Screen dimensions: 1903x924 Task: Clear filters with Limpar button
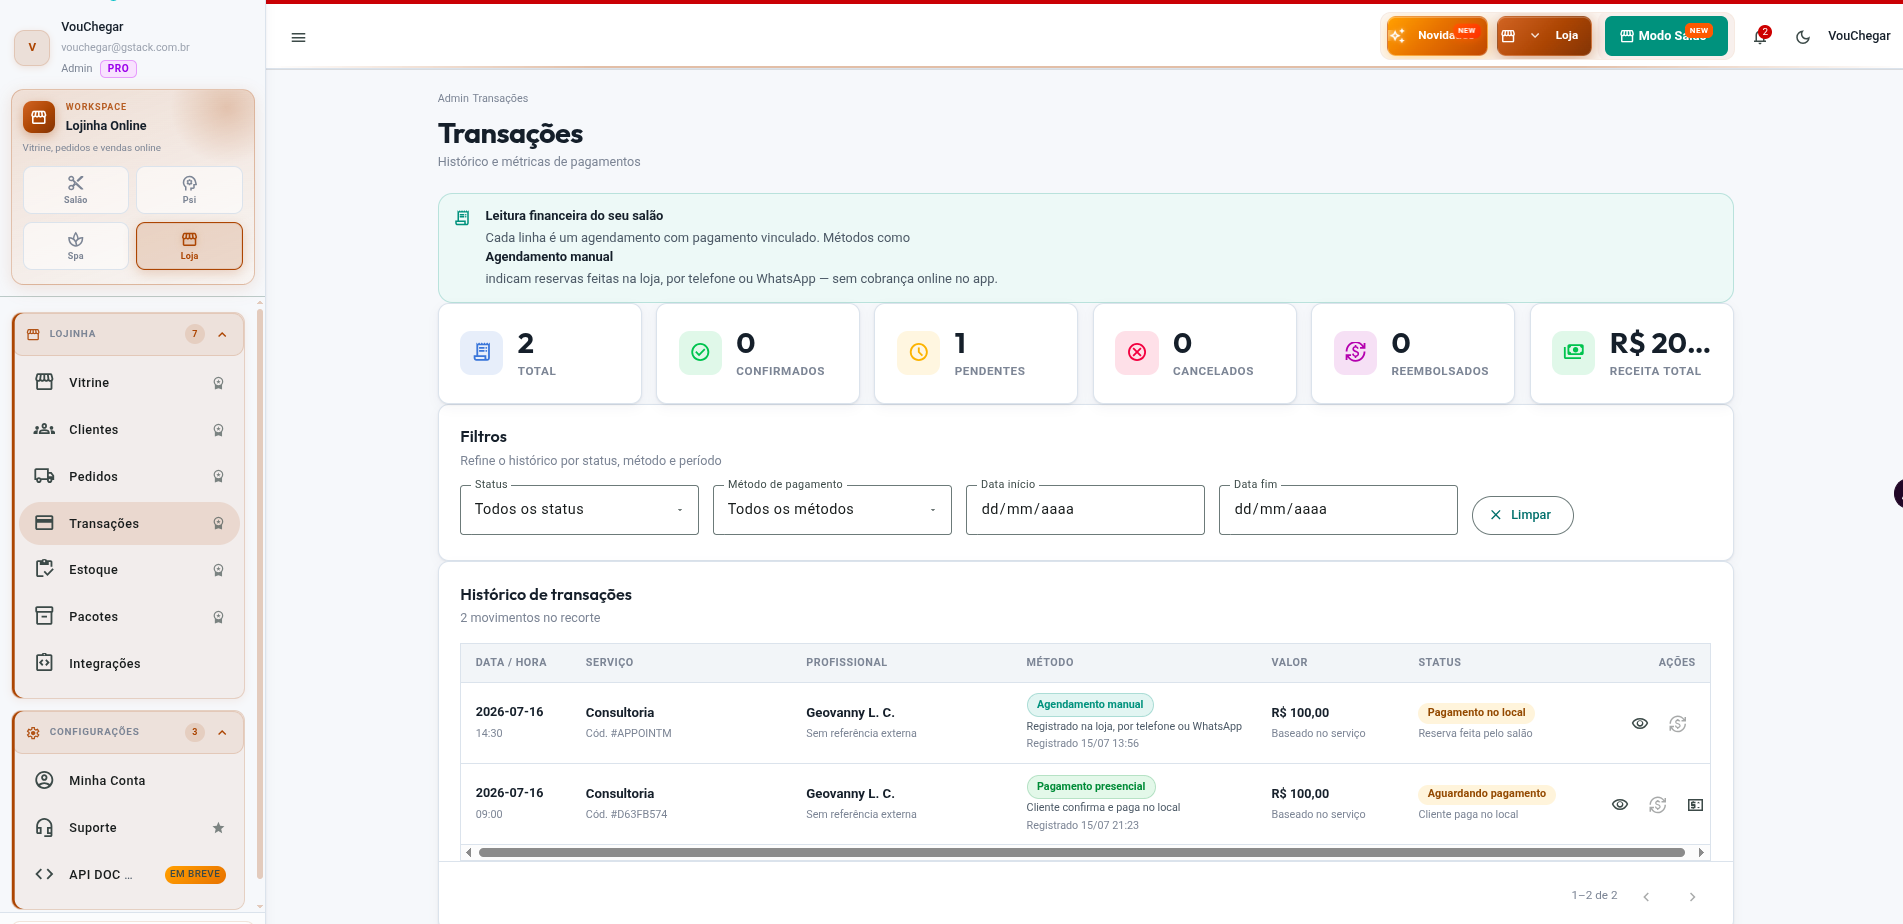click(x=1522, y=515)
